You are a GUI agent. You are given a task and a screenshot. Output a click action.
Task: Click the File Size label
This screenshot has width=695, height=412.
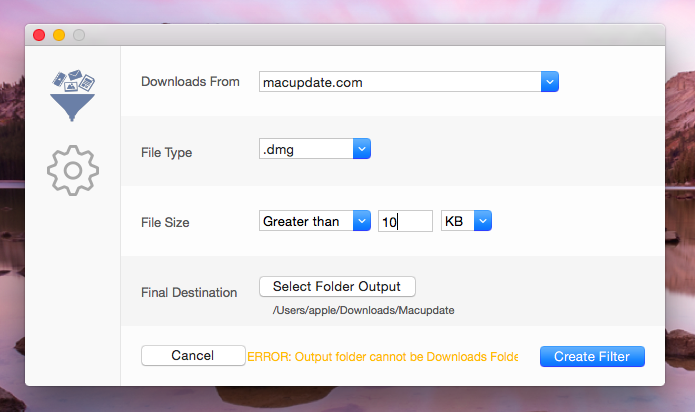(x=165, y=222)
